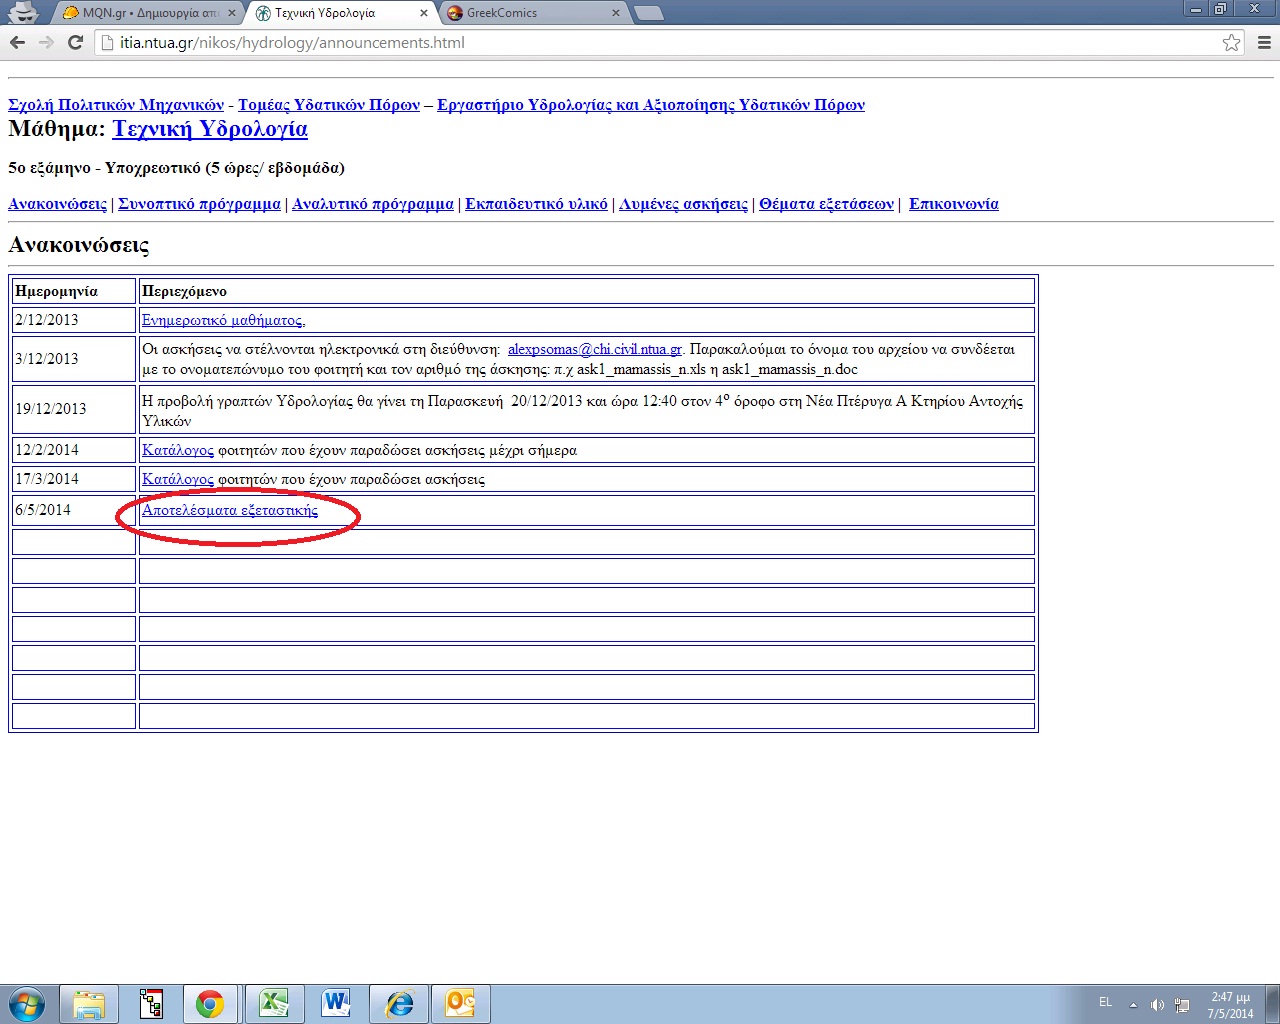Go to Λυμένες ασκήσεις page
The image size is (1280, 1024).
pyautogui.click(x=683, y=204)
